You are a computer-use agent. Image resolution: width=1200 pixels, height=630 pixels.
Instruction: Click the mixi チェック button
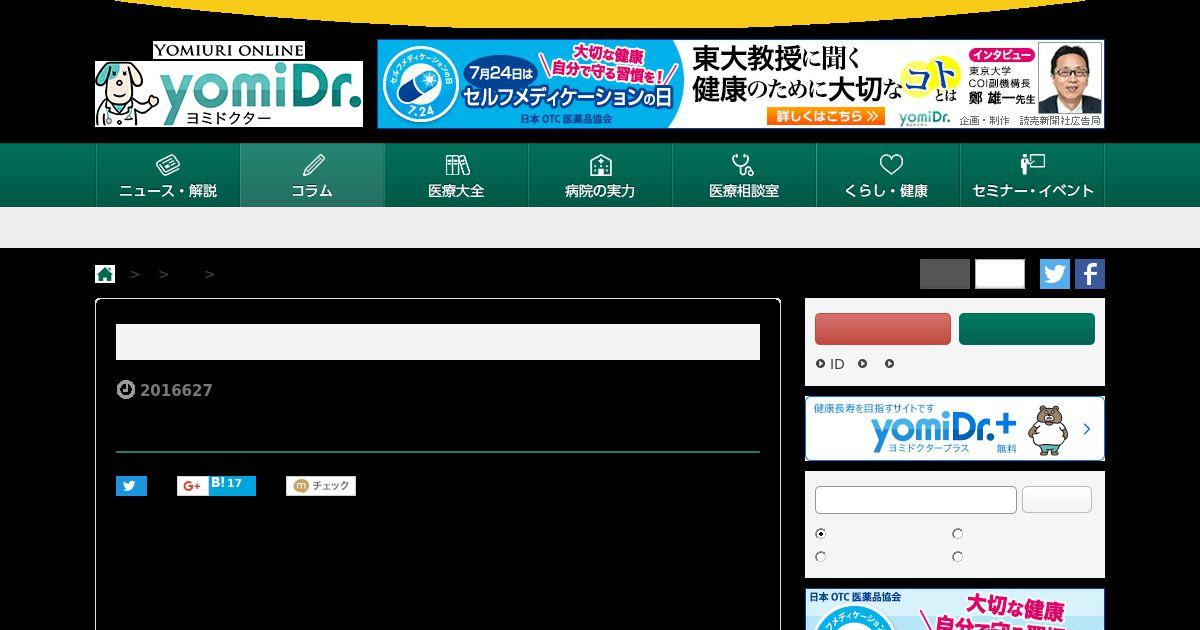point(321,486)
